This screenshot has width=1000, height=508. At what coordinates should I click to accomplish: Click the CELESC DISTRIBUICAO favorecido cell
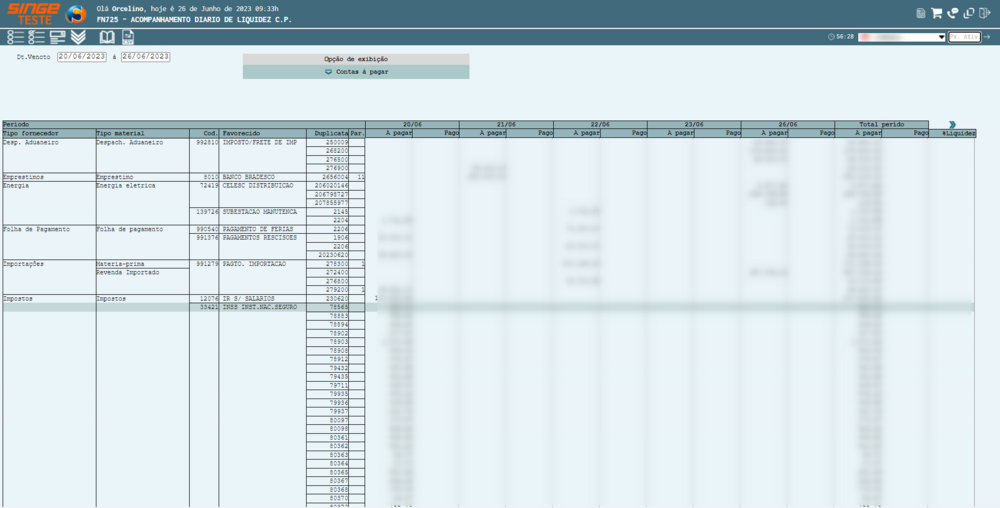pyautogui.click(x=263, y=185)
